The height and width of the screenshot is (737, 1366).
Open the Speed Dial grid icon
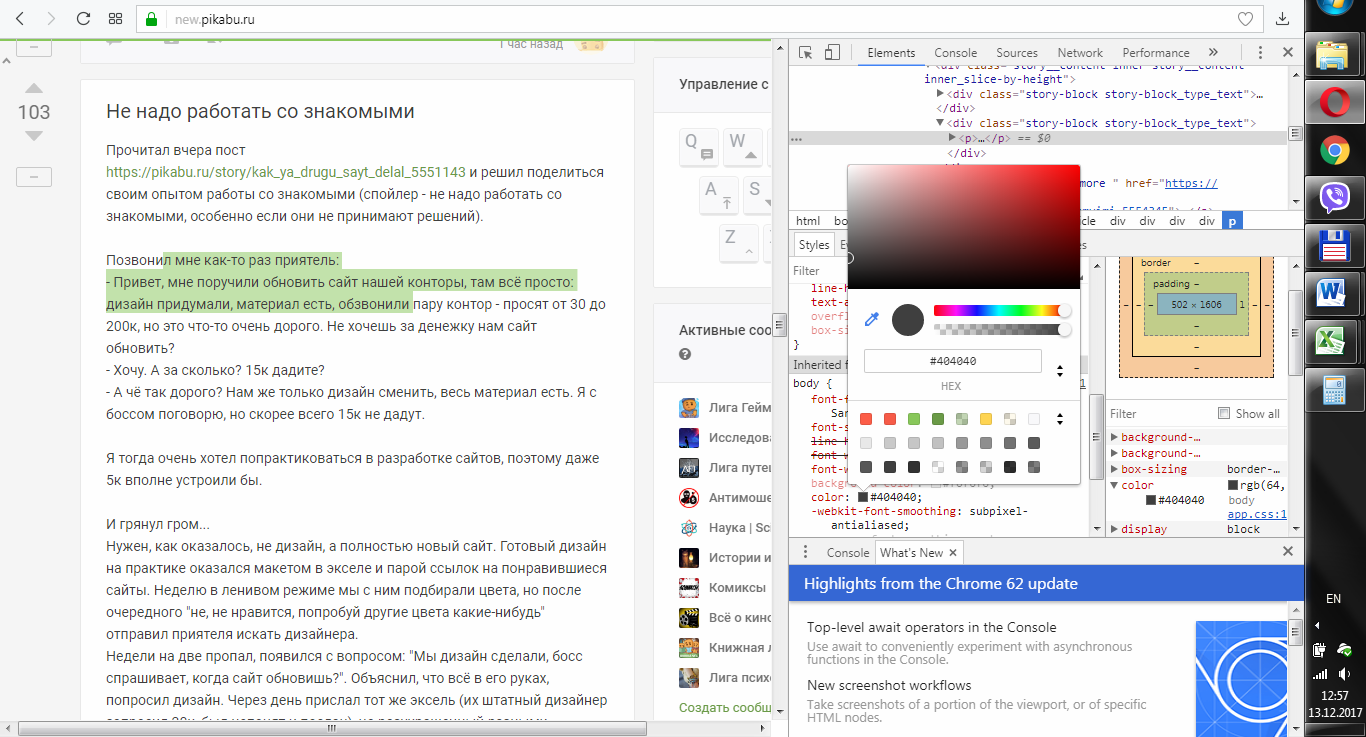pyautogui.click(x=116, y=19)
